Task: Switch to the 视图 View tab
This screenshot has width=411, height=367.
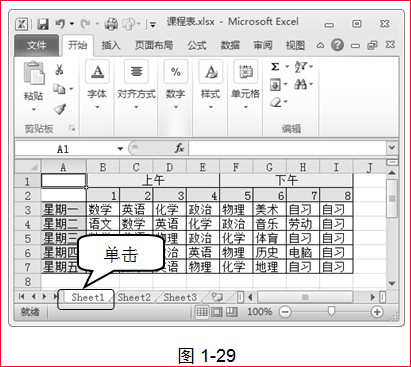Action: 295,45
